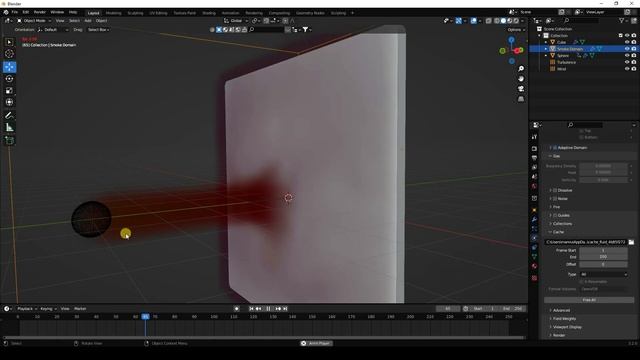Open the Tool properties tab
This screenshot has width=640, height=360.
(534, 137)
